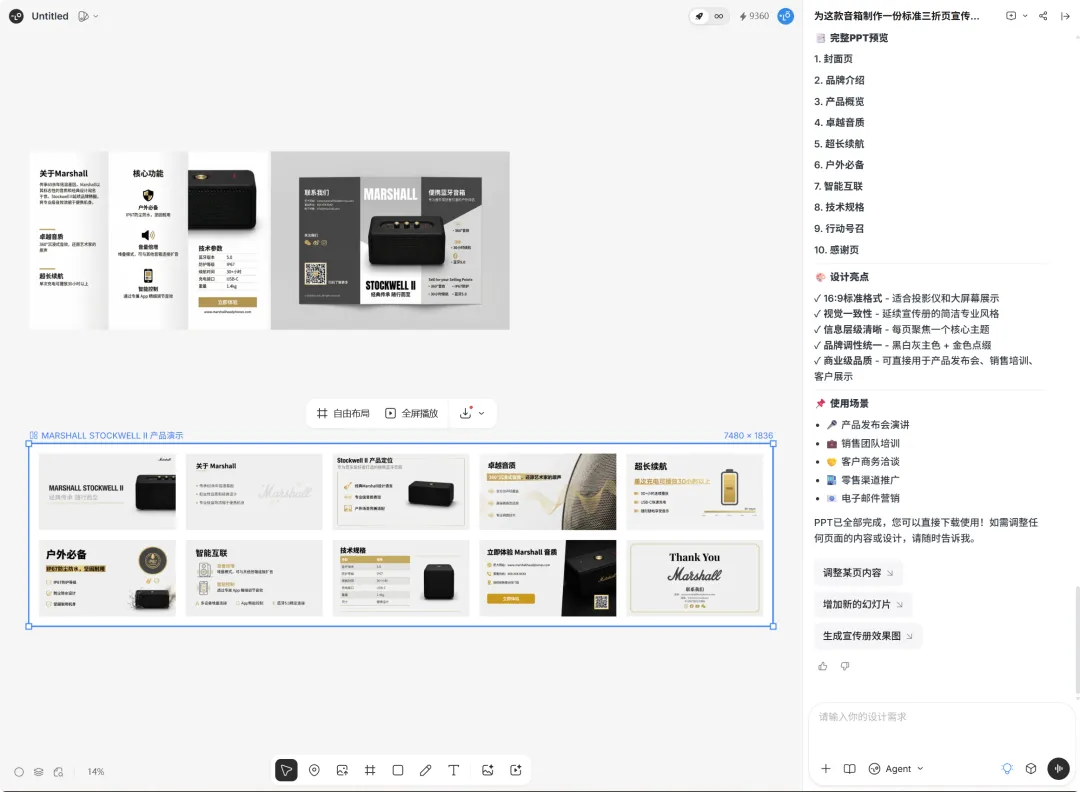Select the 关于 Marshall slide thumbnail
The image size is (1080, 792).
254,492
